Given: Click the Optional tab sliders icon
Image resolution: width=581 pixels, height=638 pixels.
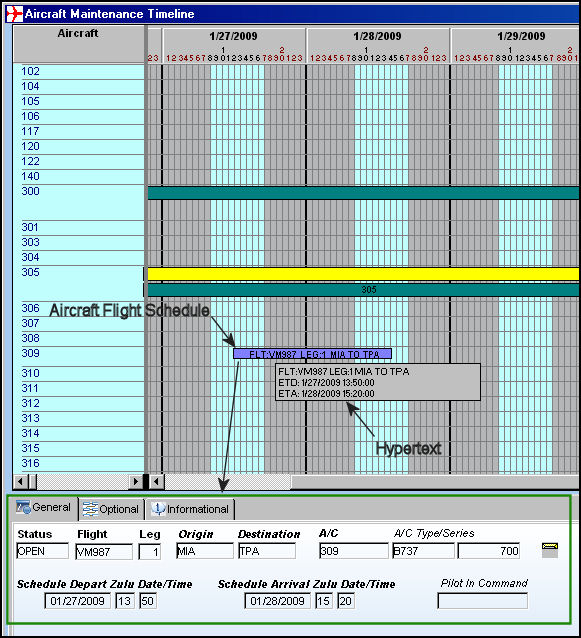Looking at the screenshot, I should pyautogui.click(x=90, y=509).
